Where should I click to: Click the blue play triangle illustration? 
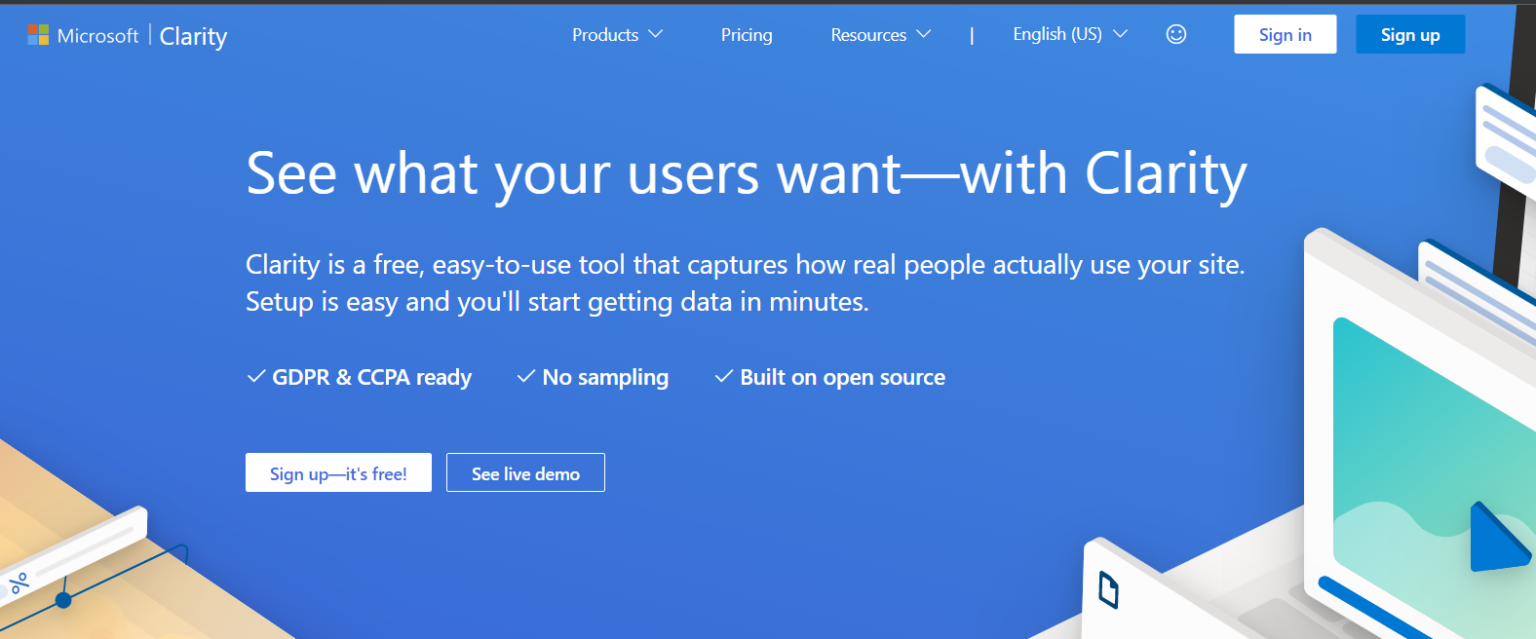coord(1500,537)
